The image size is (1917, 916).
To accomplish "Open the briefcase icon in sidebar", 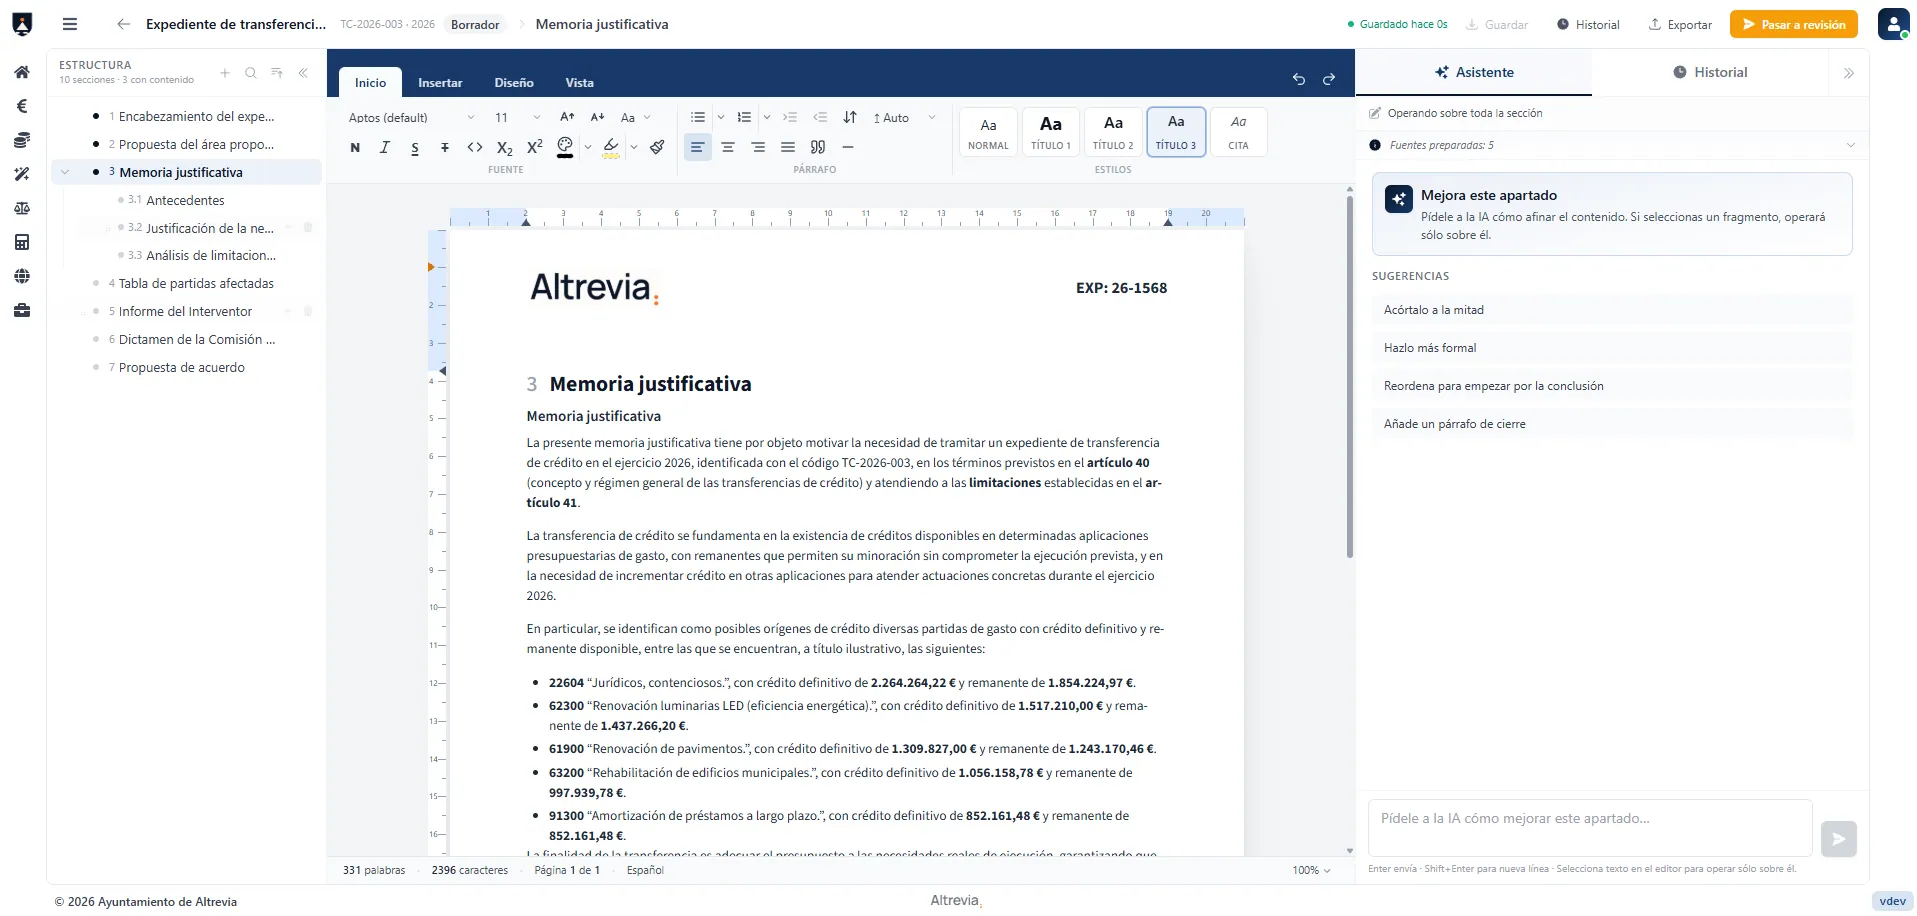I will click(x=22, y=310).
